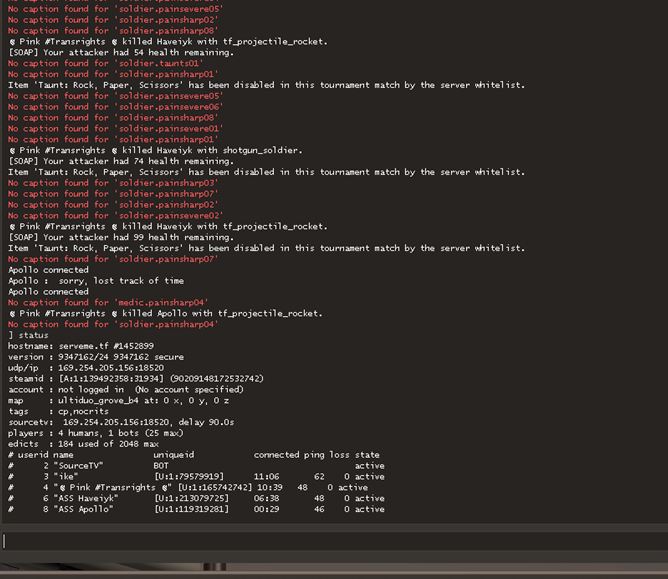Select the sourcetv delay 90.0s line
Viewport: 668px width, 579px height.
[121, 422]
